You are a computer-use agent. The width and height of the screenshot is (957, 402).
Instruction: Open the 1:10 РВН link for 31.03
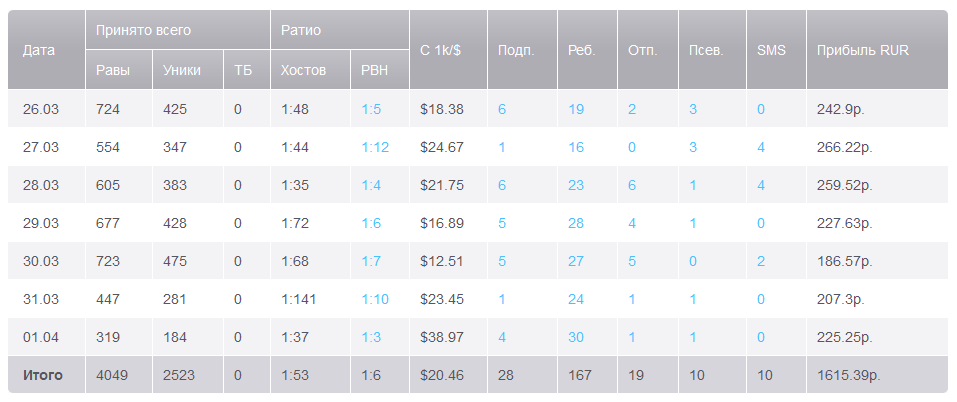coord(375,299)
